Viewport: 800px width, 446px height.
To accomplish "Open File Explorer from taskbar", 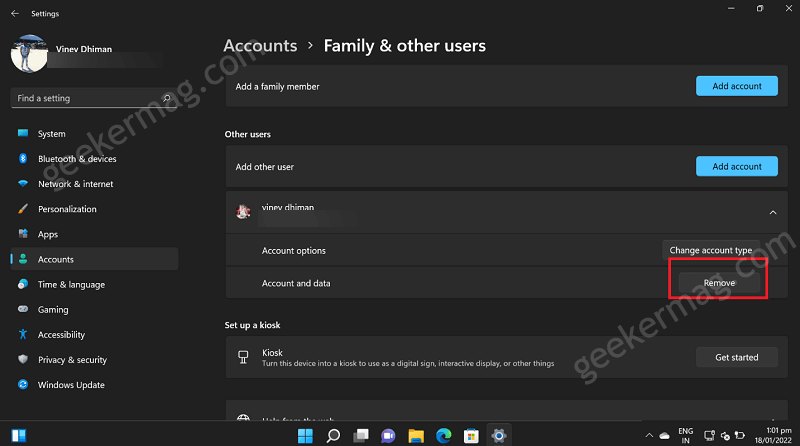I will coord(416,436).
